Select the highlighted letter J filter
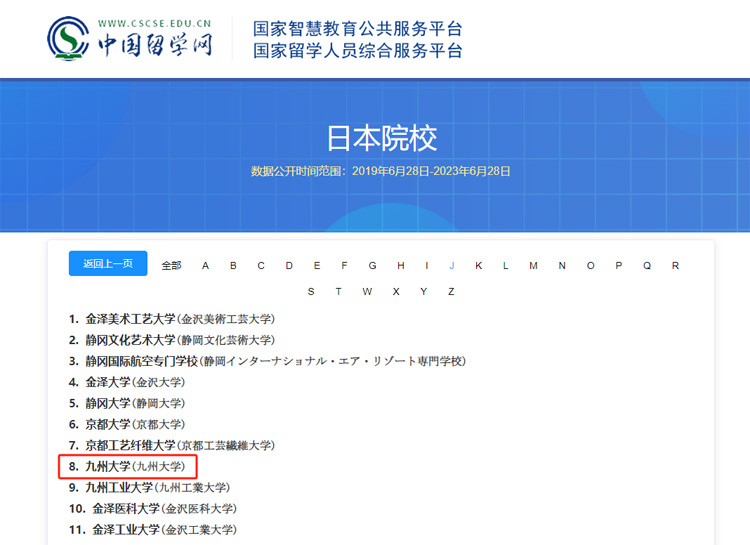750x545 pixels. point(452,266)
